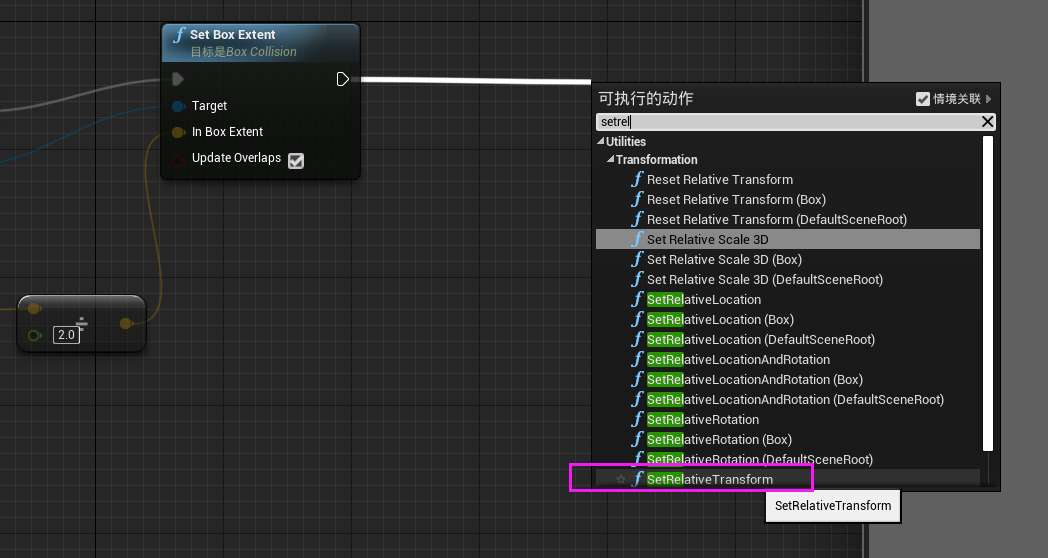Select SetRelativeLocationAndRotation (Box)

click(755, 380)
